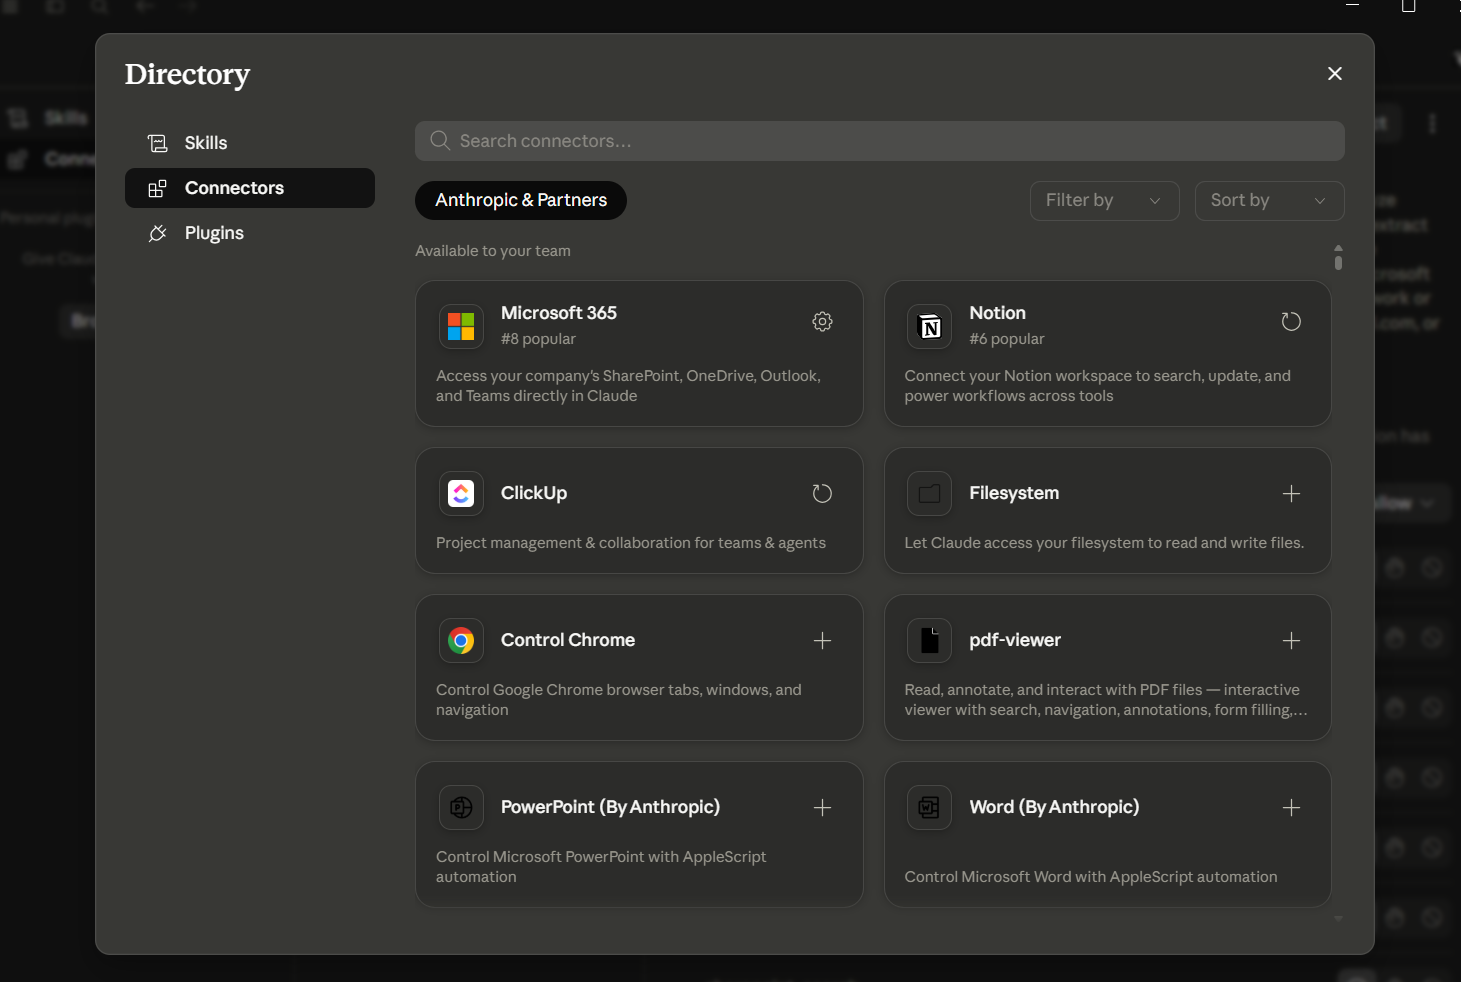This screenshot has width=1461, height=982.
Task: Close the Directory dialog
Action: coord(1334,74)
